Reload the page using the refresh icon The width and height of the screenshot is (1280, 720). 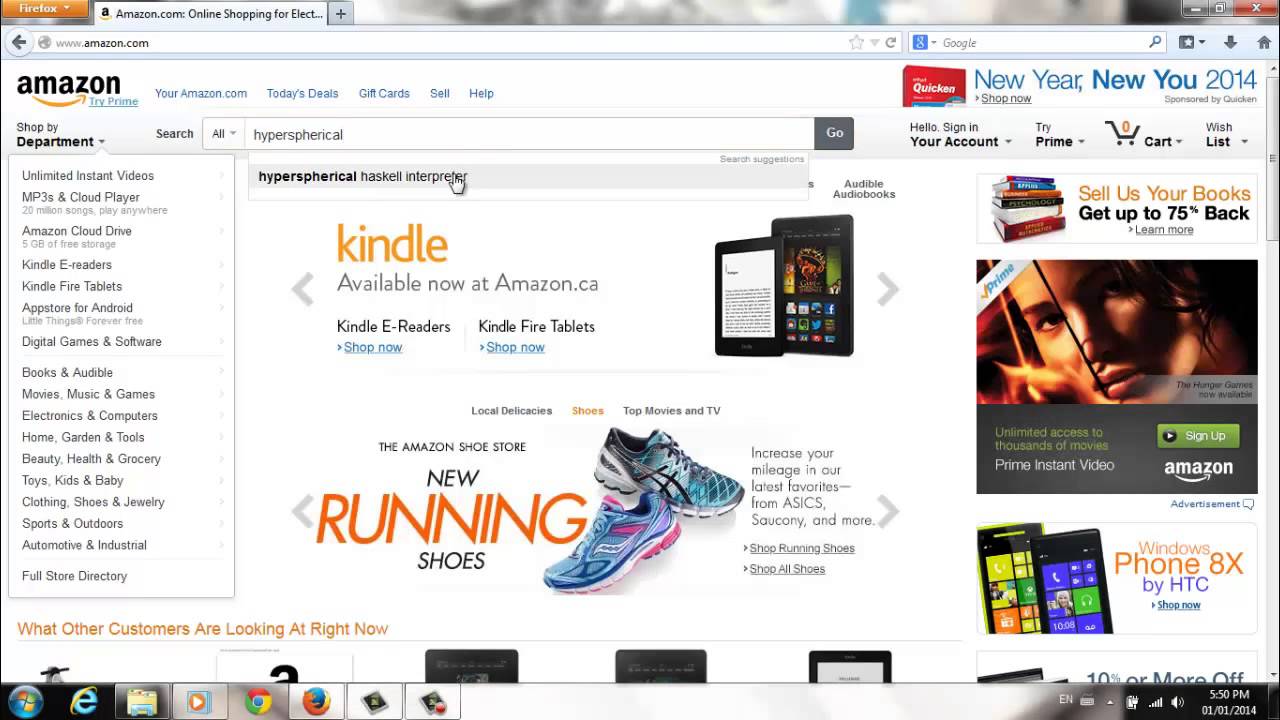(890, 43)
